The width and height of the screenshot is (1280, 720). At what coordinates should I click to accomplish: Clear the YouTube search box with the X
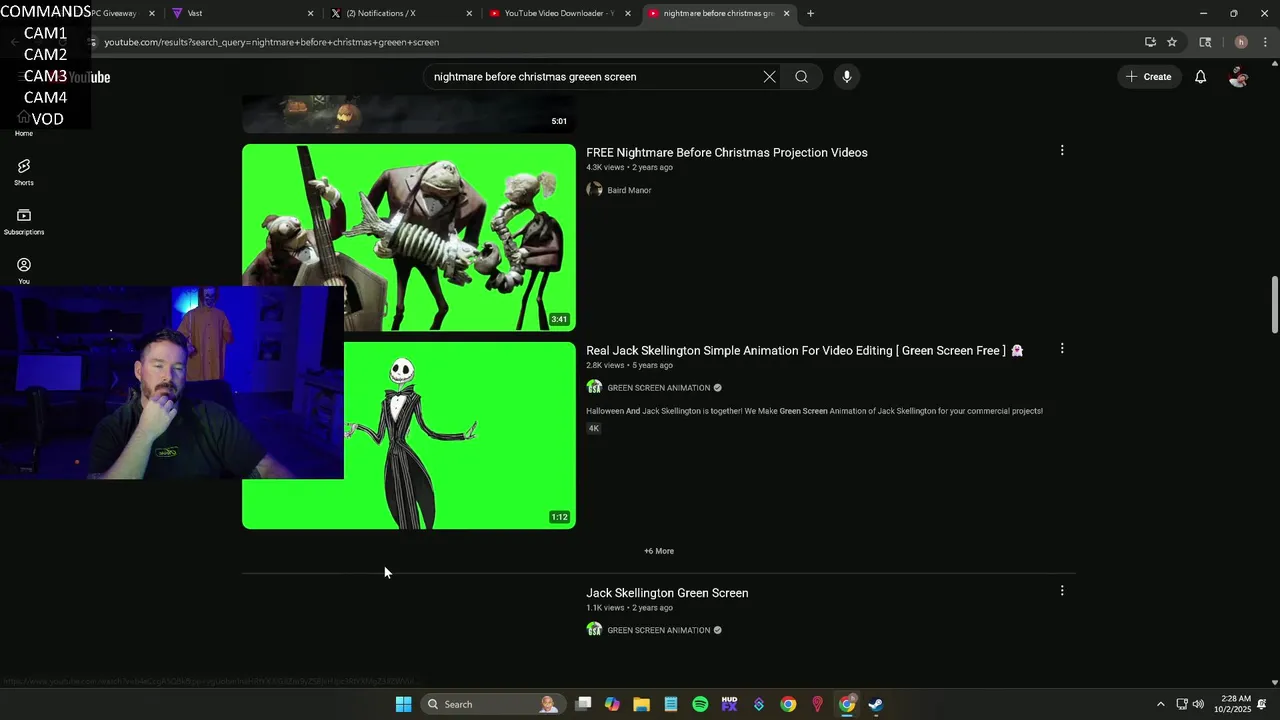[x=769, y=77]
